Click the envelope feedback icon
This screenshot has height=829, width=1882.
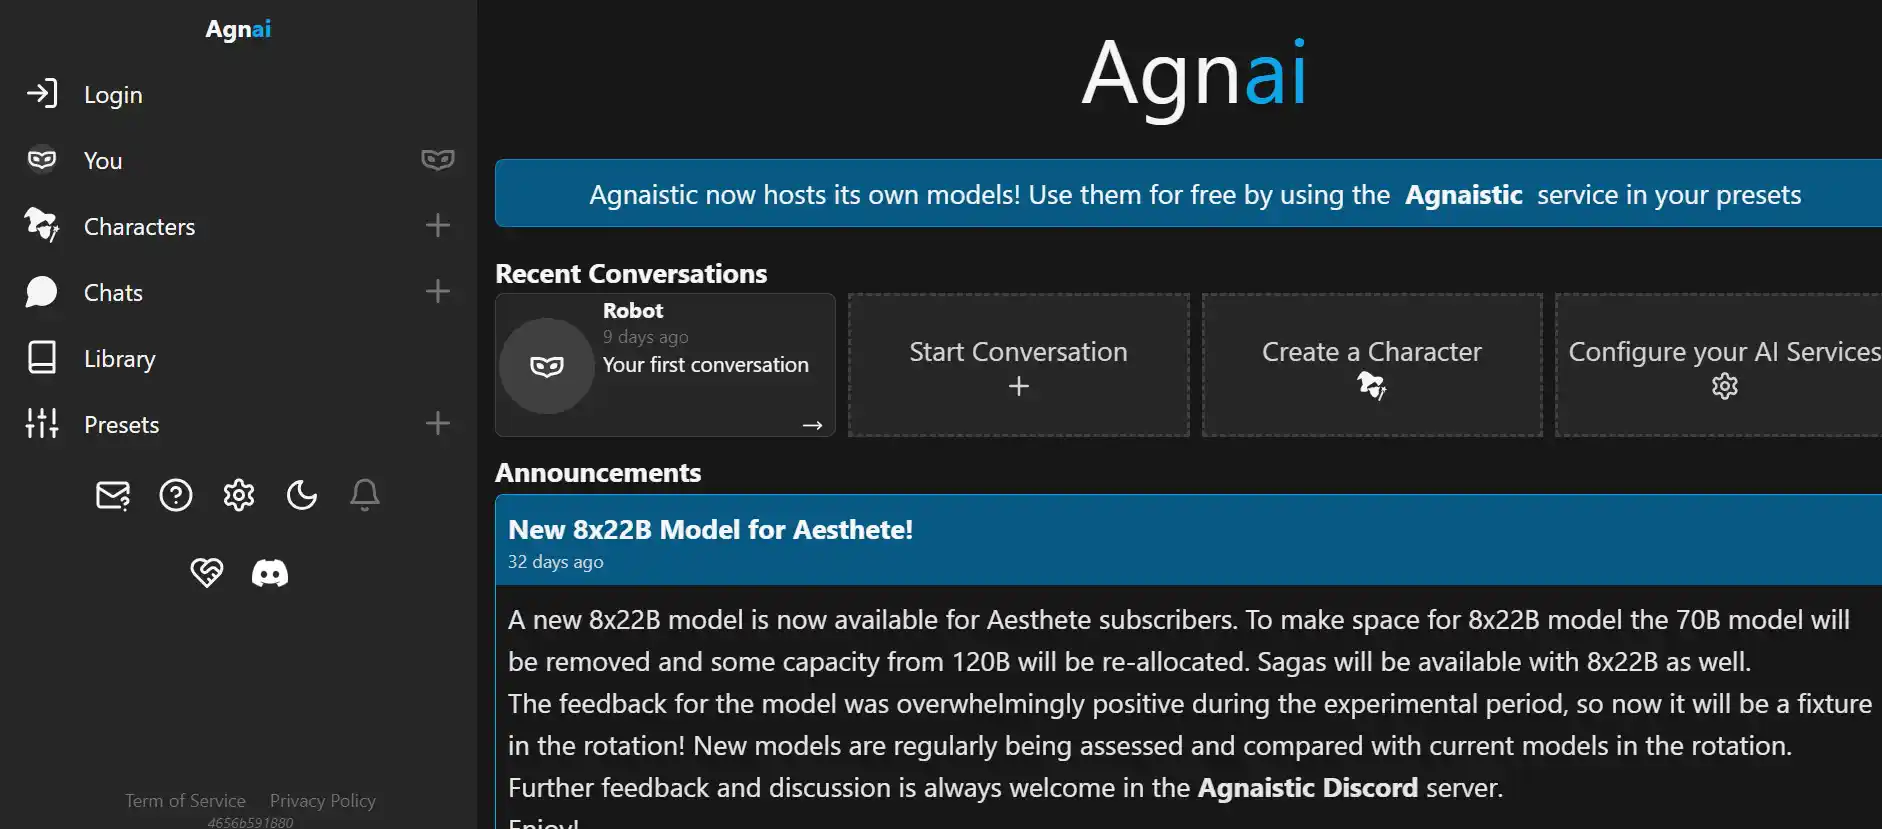tap(112, 494)
